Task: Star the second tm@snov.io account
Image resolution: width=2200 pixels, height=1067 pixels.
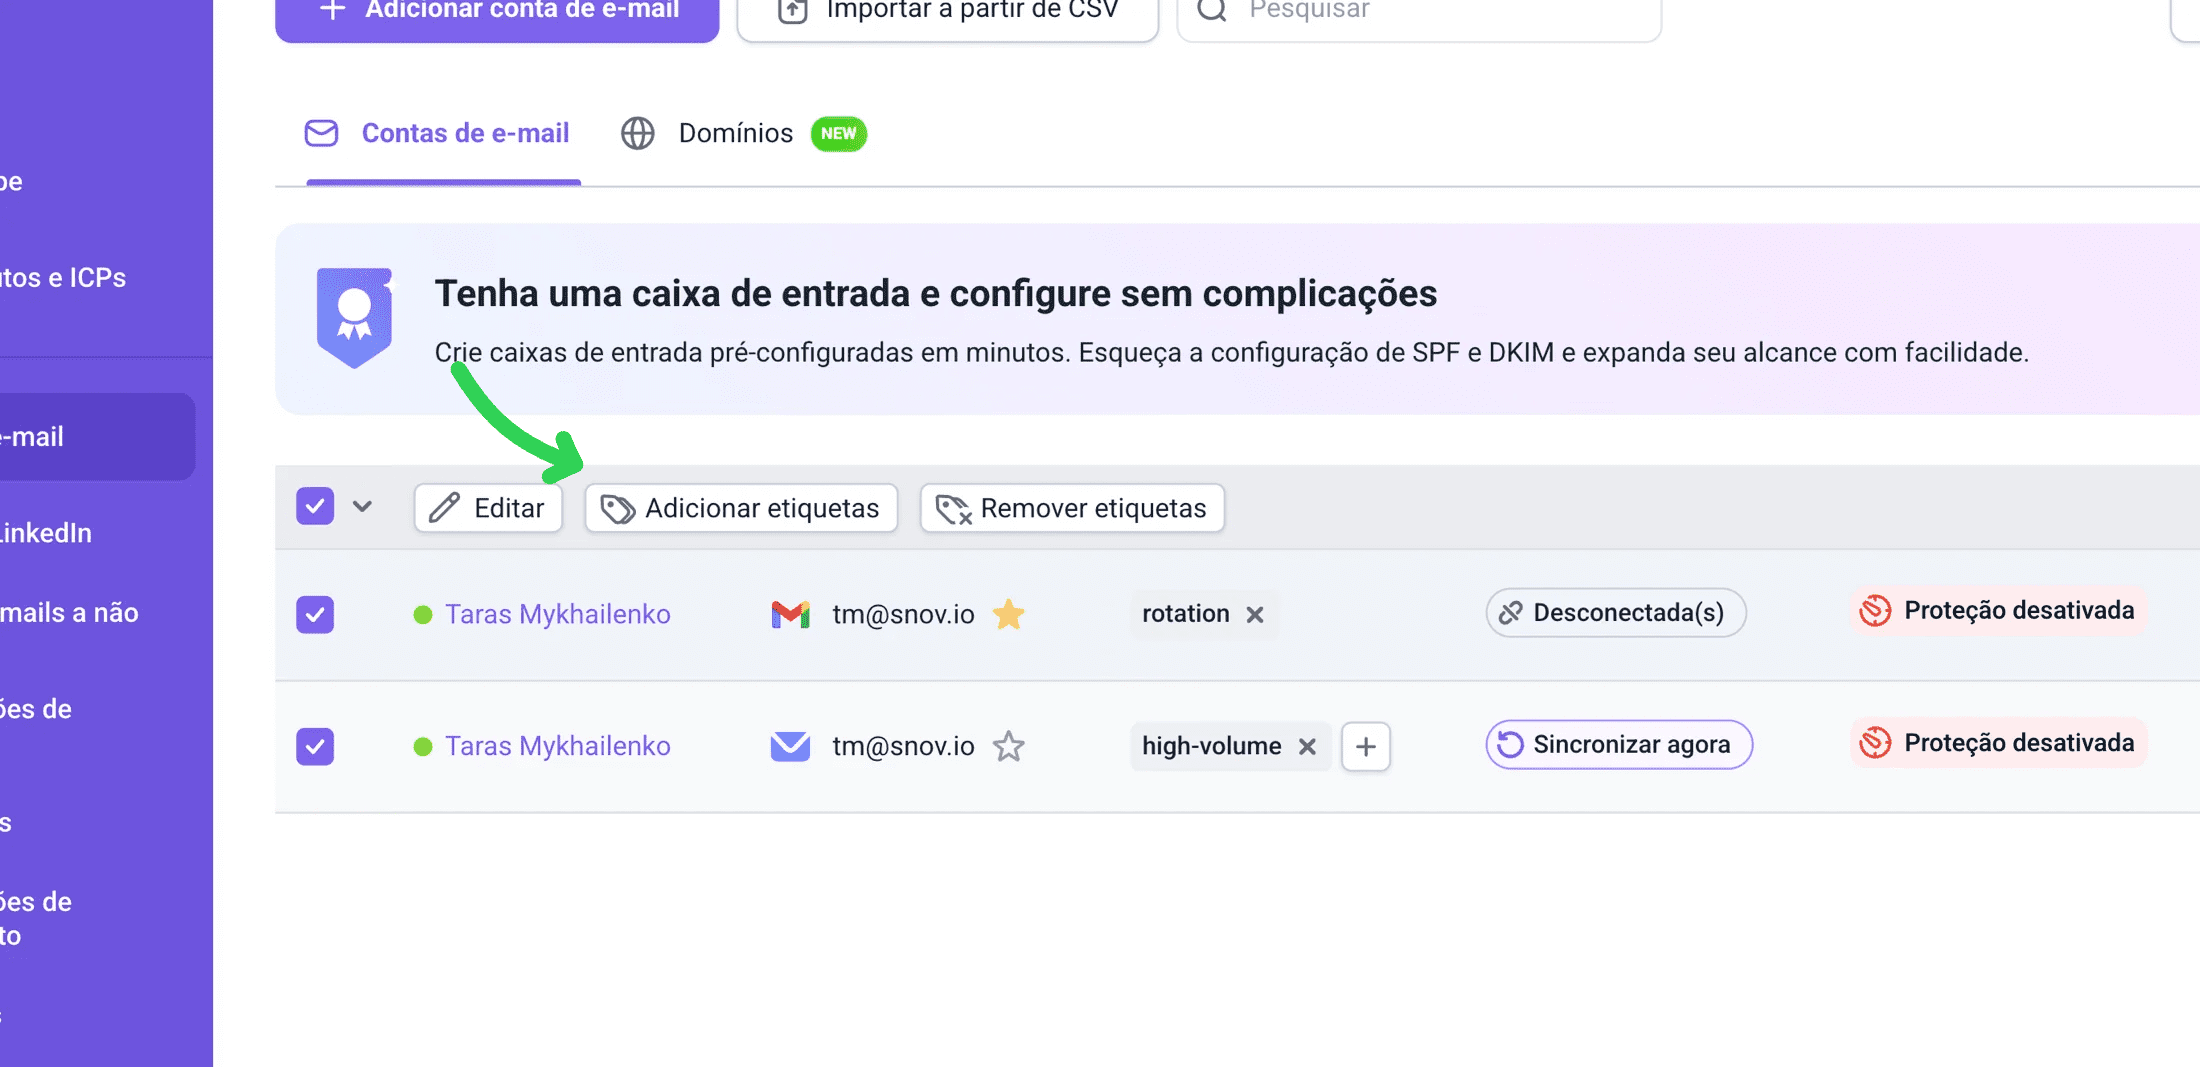Action: [1008, 746]
